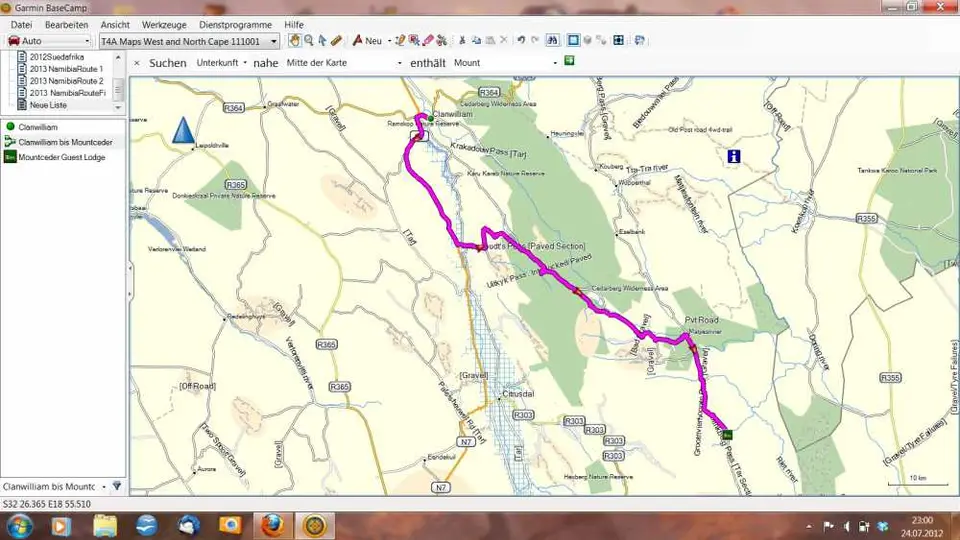Click the green search go button
The width and height of the screenshot is (960, 540).
tap(569, 61)
